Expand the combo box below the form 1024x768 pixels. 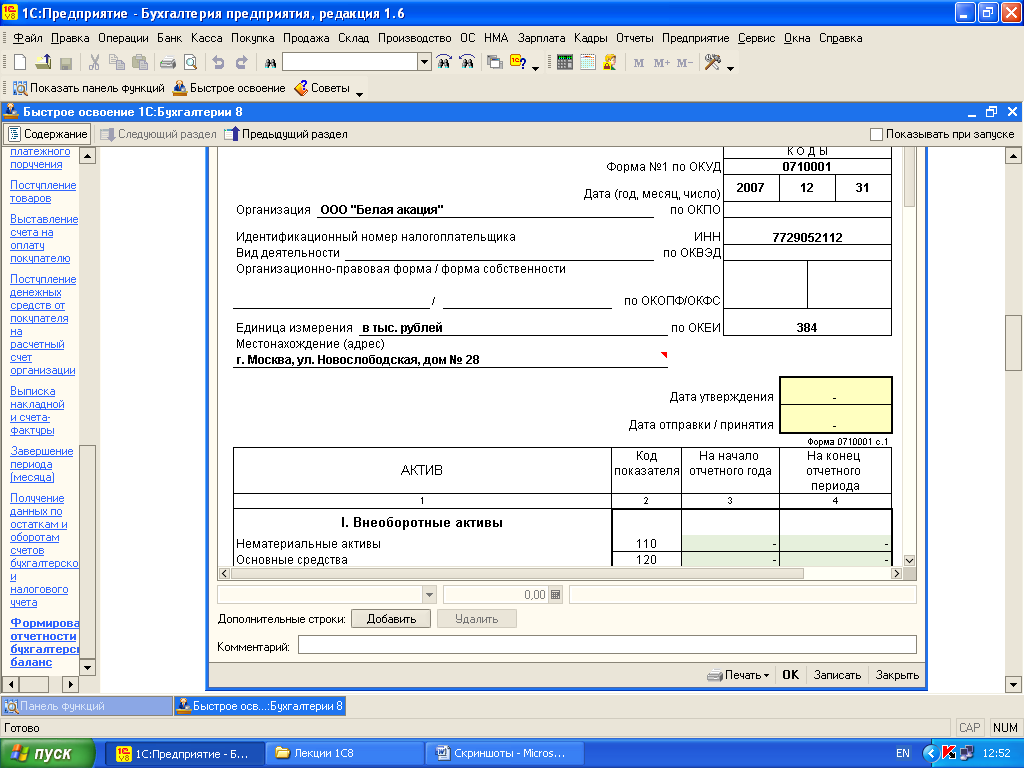[429, 594]
